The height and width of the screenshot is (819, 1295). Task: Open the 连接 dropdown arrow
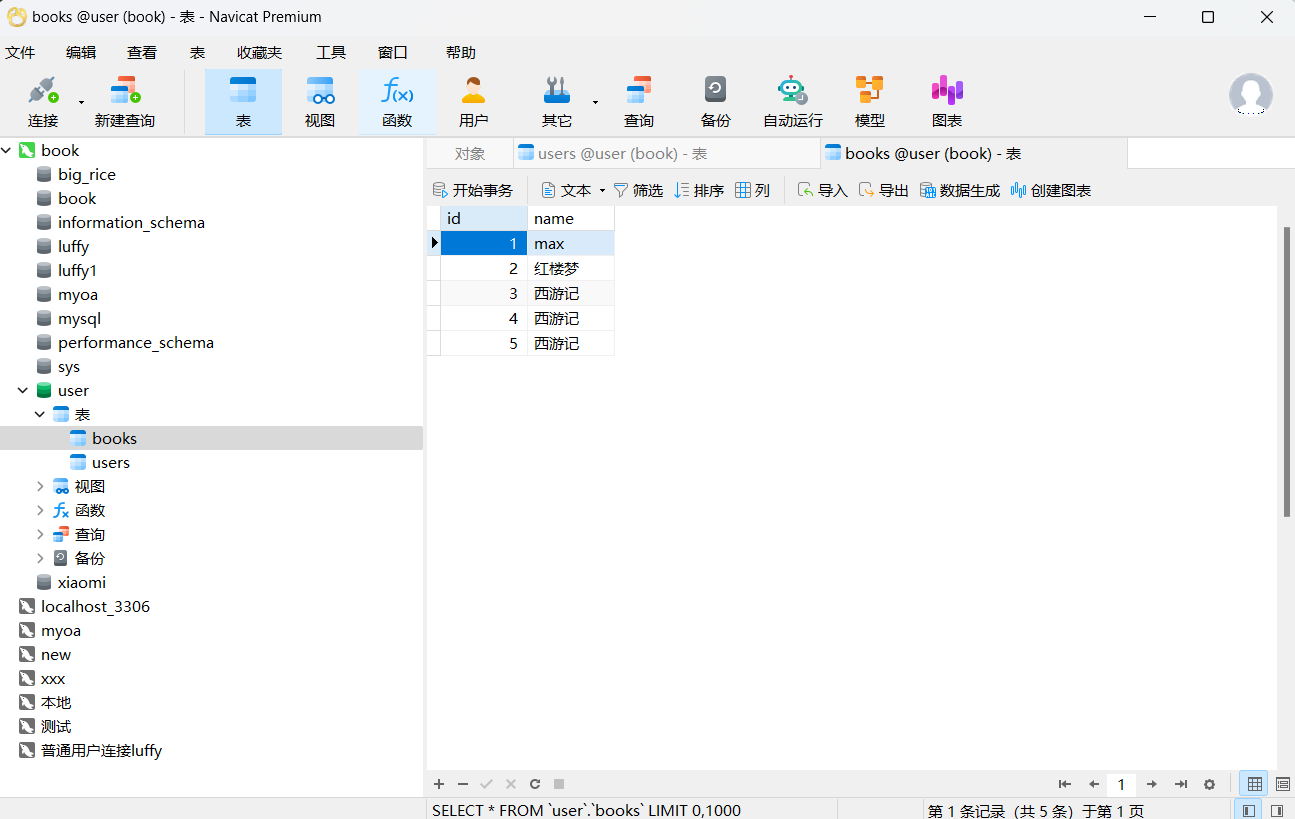(81, 102)
